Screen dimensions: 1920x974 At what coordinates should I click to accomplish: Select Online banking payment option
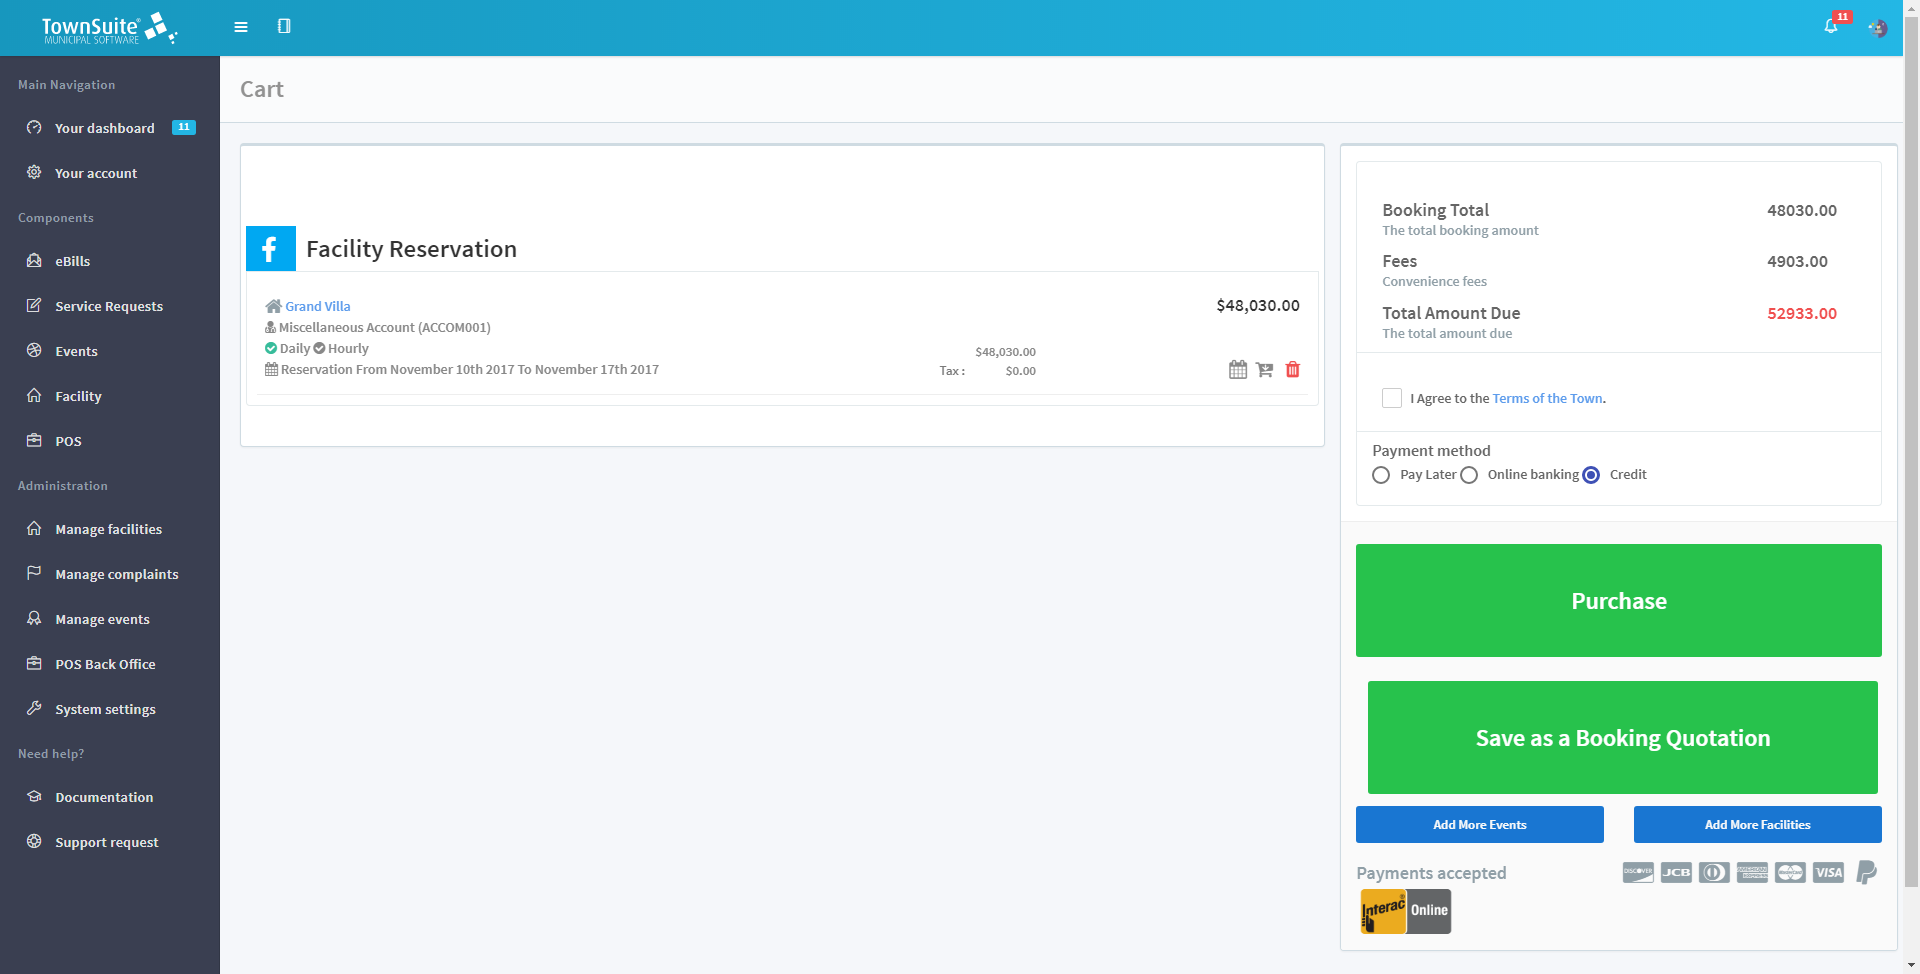coord(1469,475)
